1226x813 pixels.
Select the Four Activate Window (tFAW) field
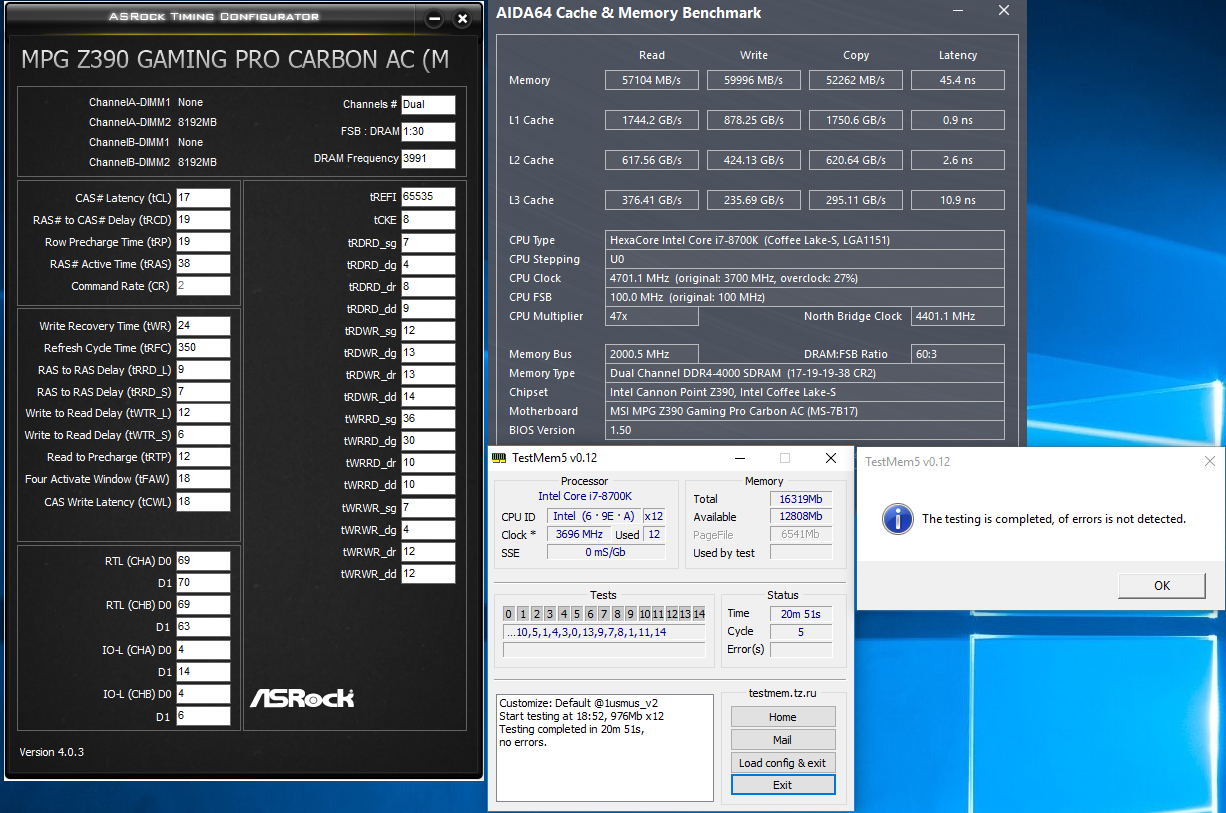pyautogui.click(x=203, y=479)
